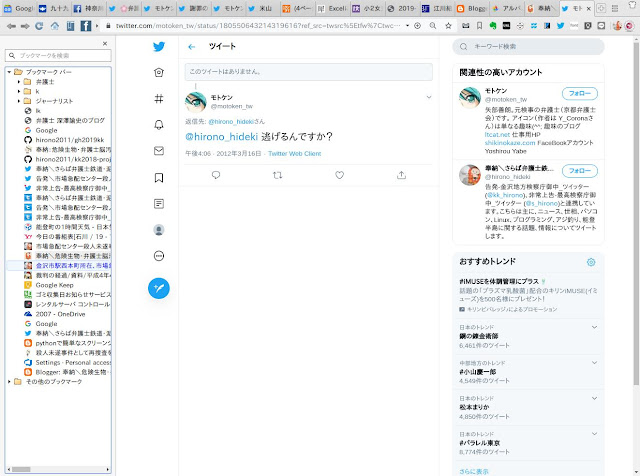Image resolution: width=640 pixels, height=476 pixels.
Task: Expand the k bookmark folder
Action: (19, 91)
